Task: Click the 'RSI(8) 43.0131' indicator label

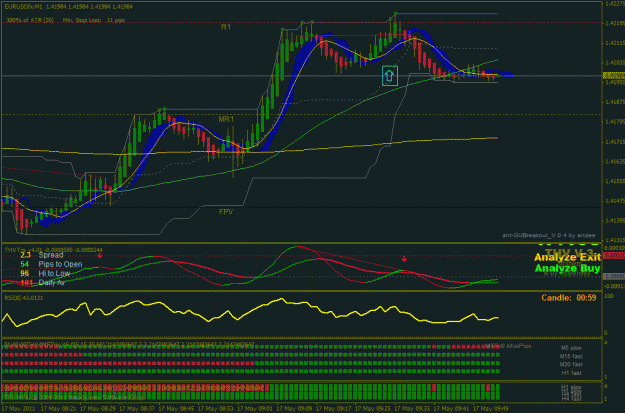Action: tap(24, 298)
